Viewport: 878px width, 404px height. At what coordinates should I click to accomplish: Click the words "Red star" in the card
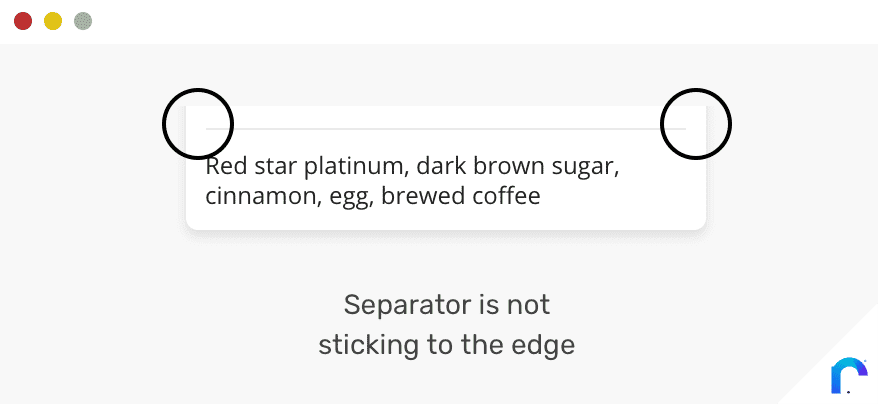tap(252, 167)
